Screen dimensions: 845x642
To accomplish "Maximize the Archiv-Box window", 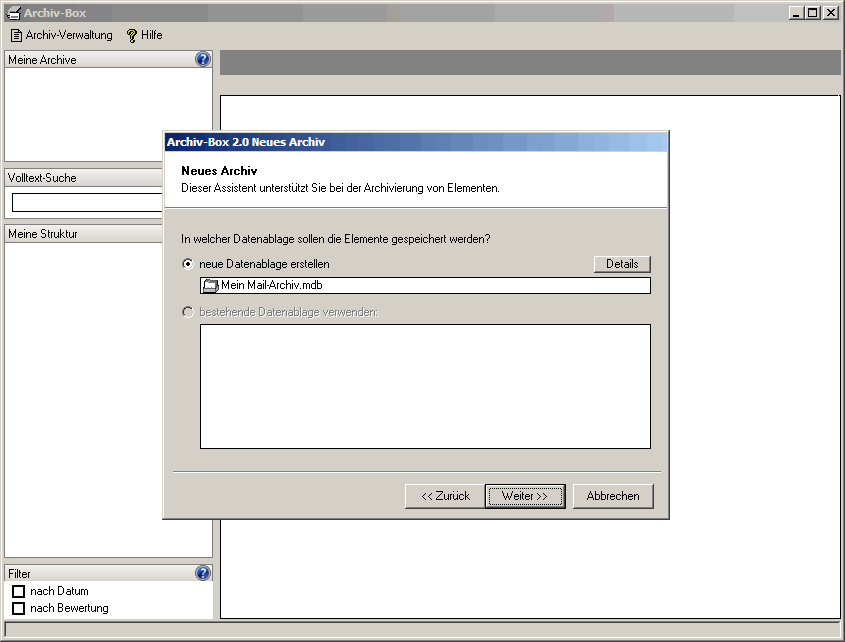I will pyautogui.click(x=812, y=13).
